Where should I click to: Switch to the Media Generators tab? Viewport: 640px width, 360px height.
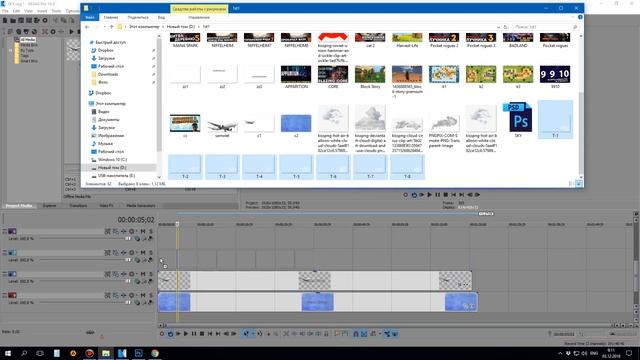141,206
